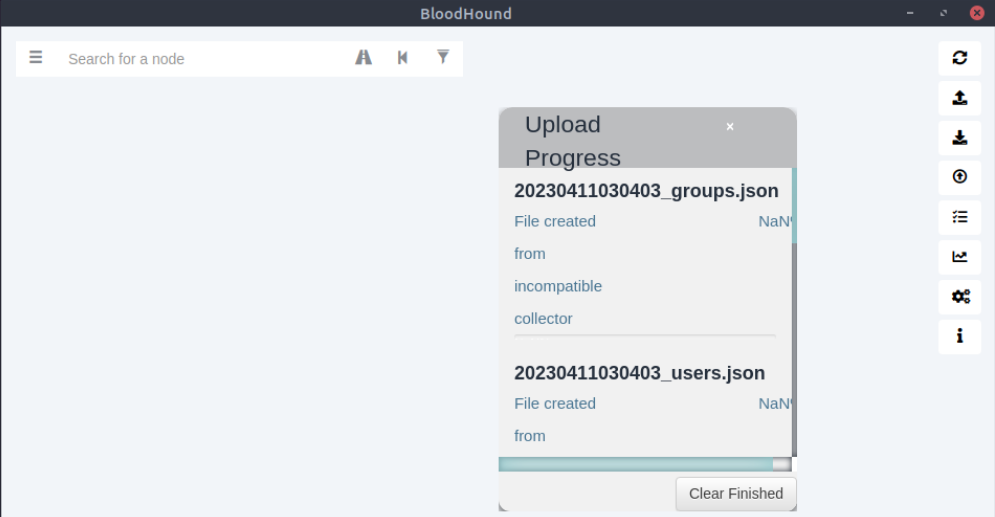Open the About info icon
Screen dimensions: 995x517
(x=959, y=336)
